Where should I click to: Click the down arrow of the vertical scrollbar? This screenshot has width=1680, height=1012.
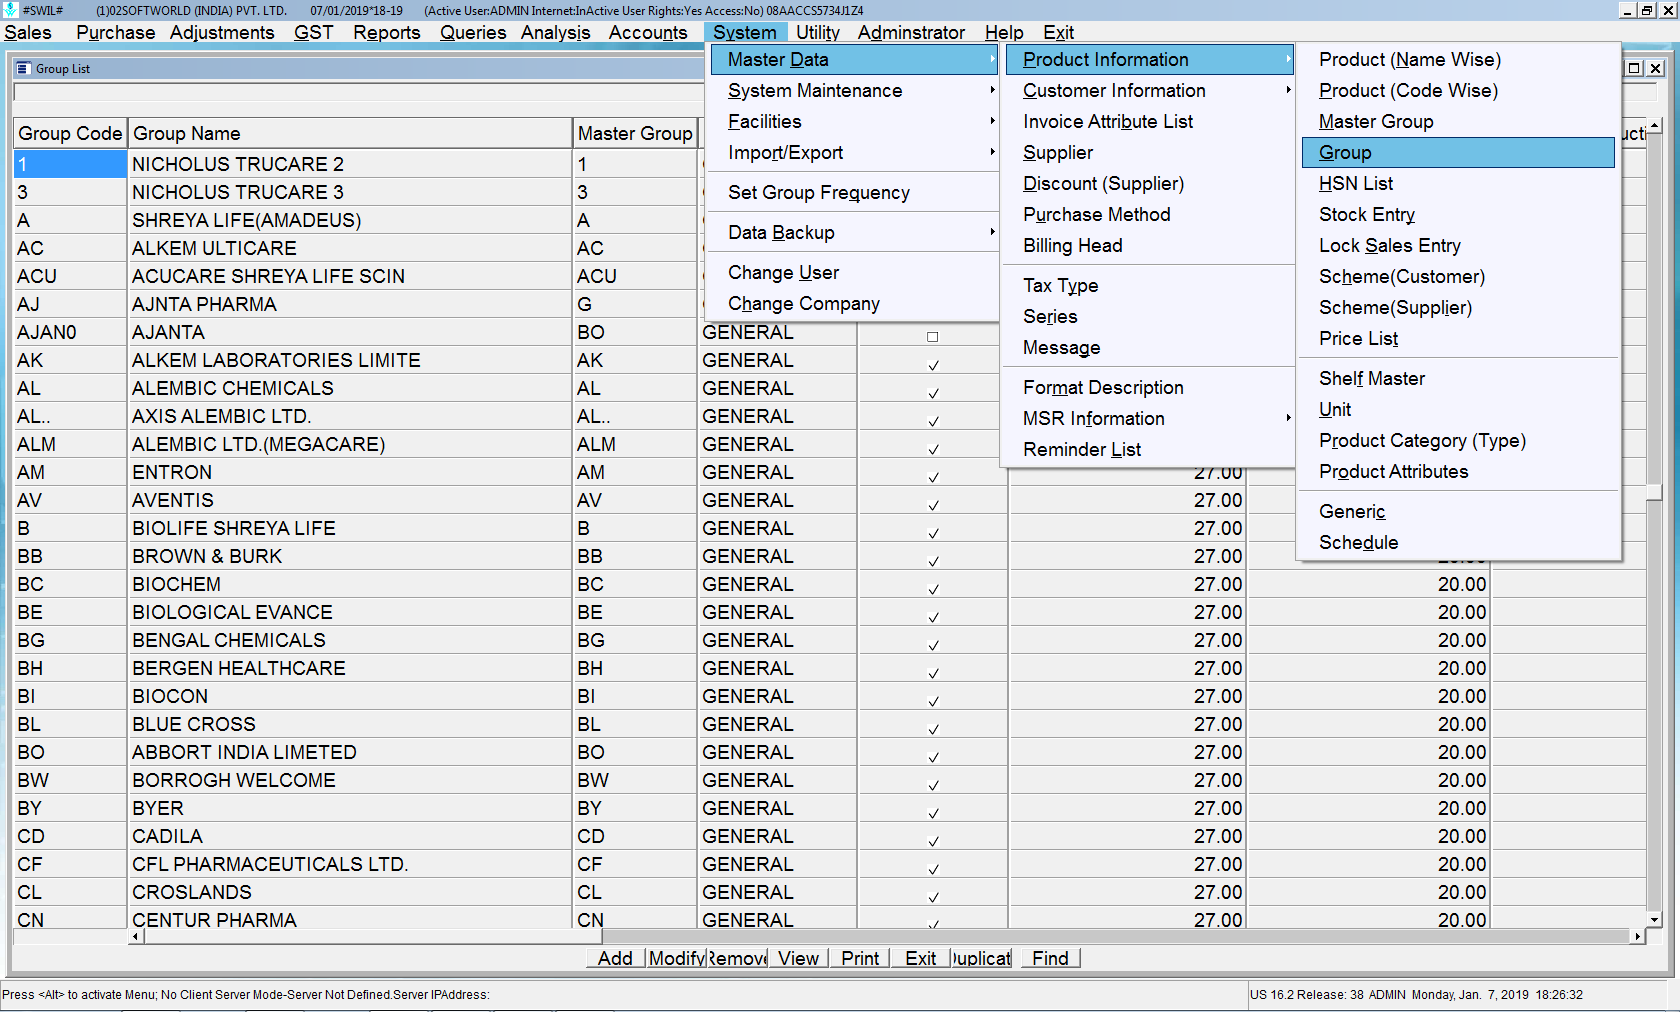(1654, 920)
